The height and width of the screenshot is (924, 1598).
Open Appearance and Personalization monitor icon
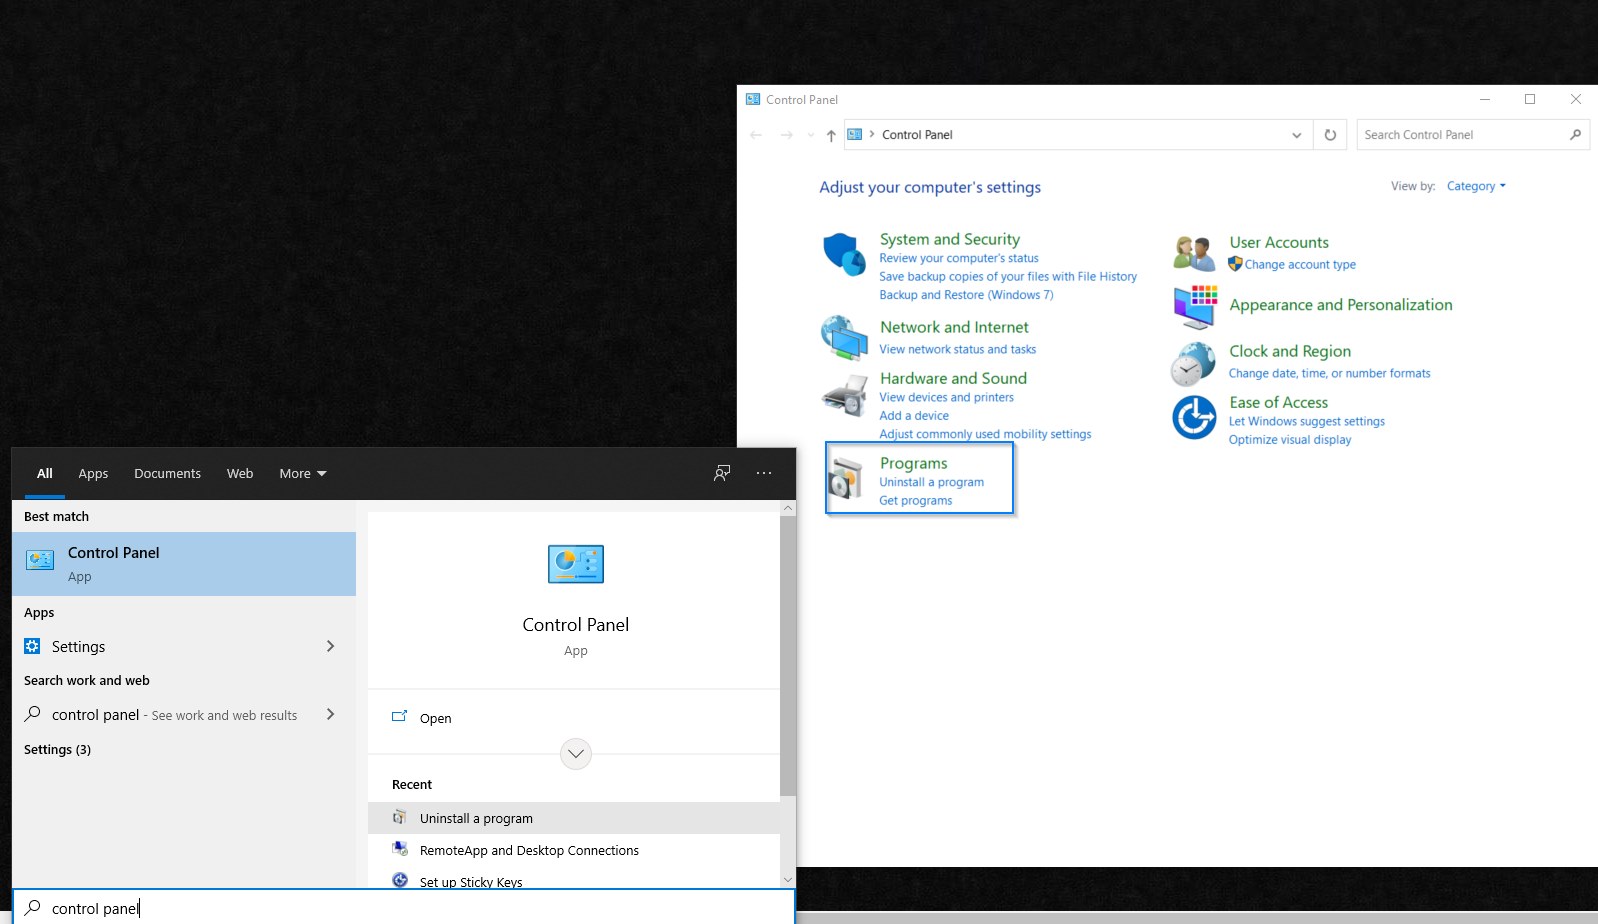[1195, 306]
